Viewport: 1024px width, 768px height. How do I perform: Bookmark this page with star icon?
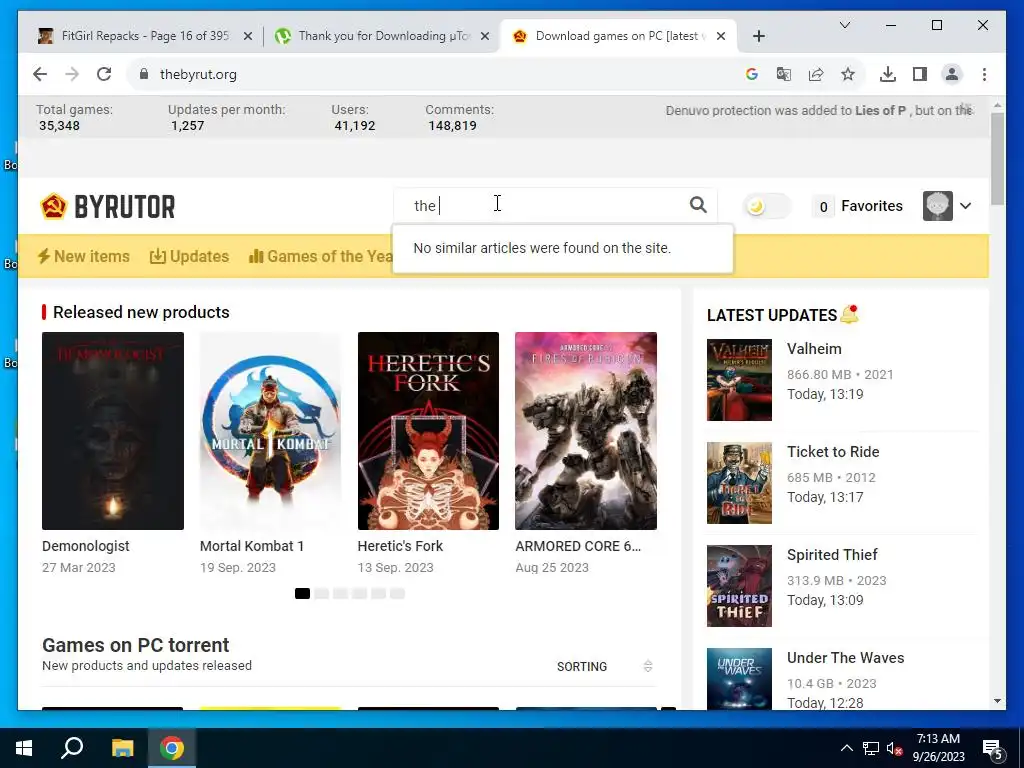848,74
